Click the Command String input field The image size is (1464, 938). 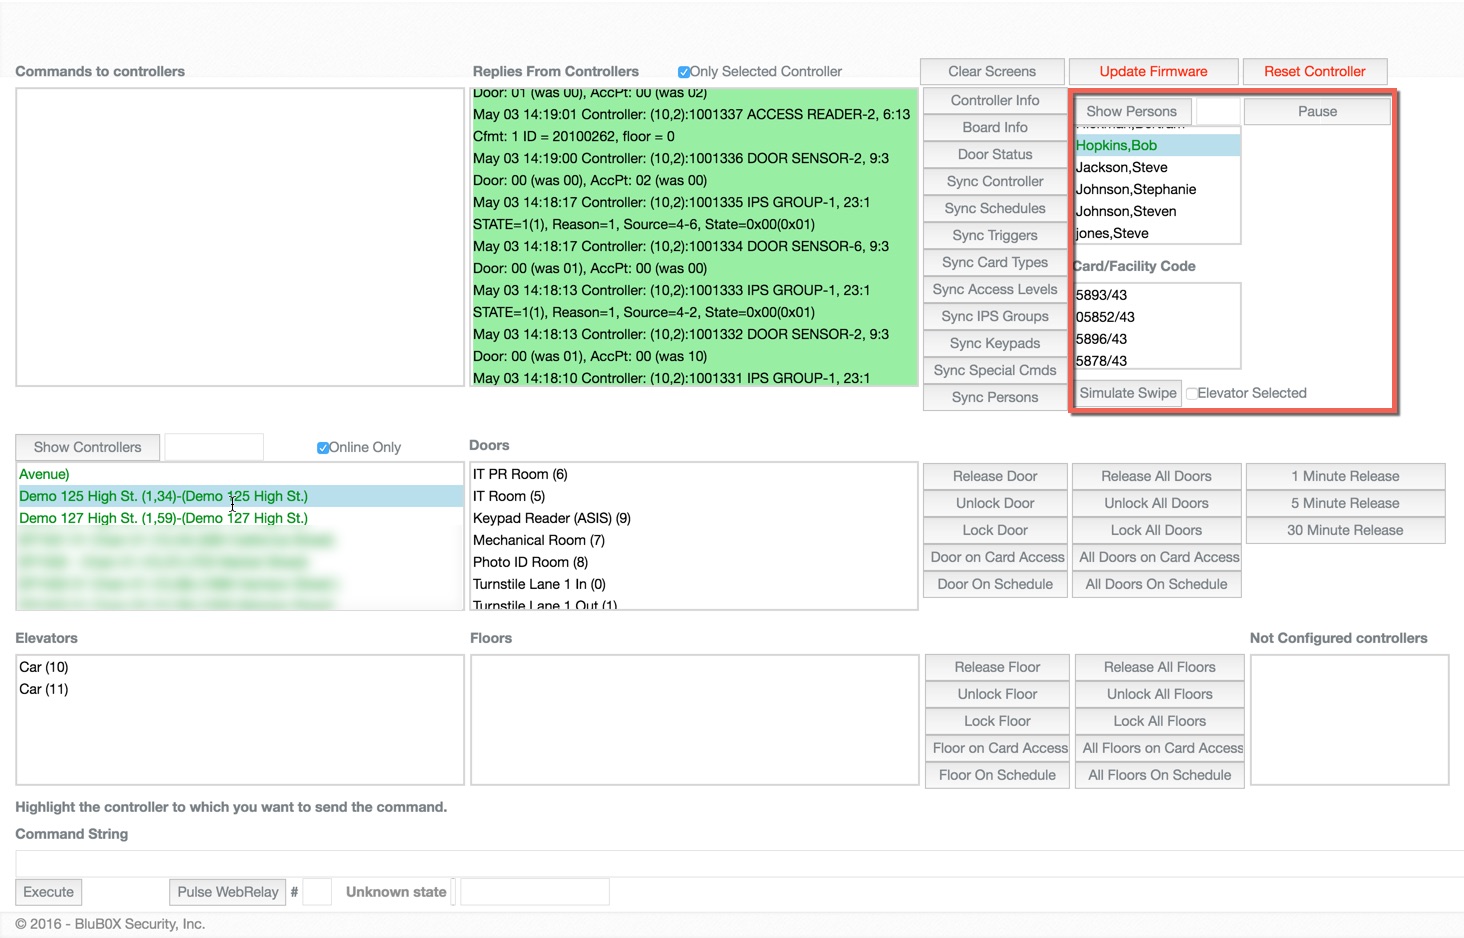[x=738, y=863]
